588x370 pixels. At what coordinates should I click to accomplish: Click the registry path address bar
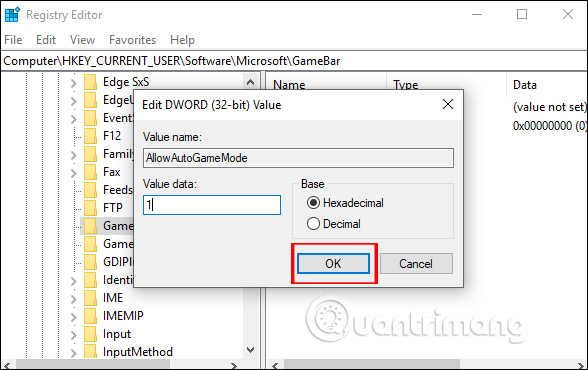tap(294, 61)
